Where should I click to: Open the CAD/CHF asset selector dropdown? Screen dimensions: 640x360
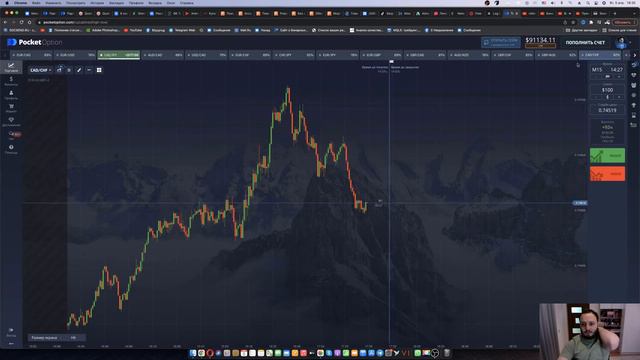(x=40, y=70)
